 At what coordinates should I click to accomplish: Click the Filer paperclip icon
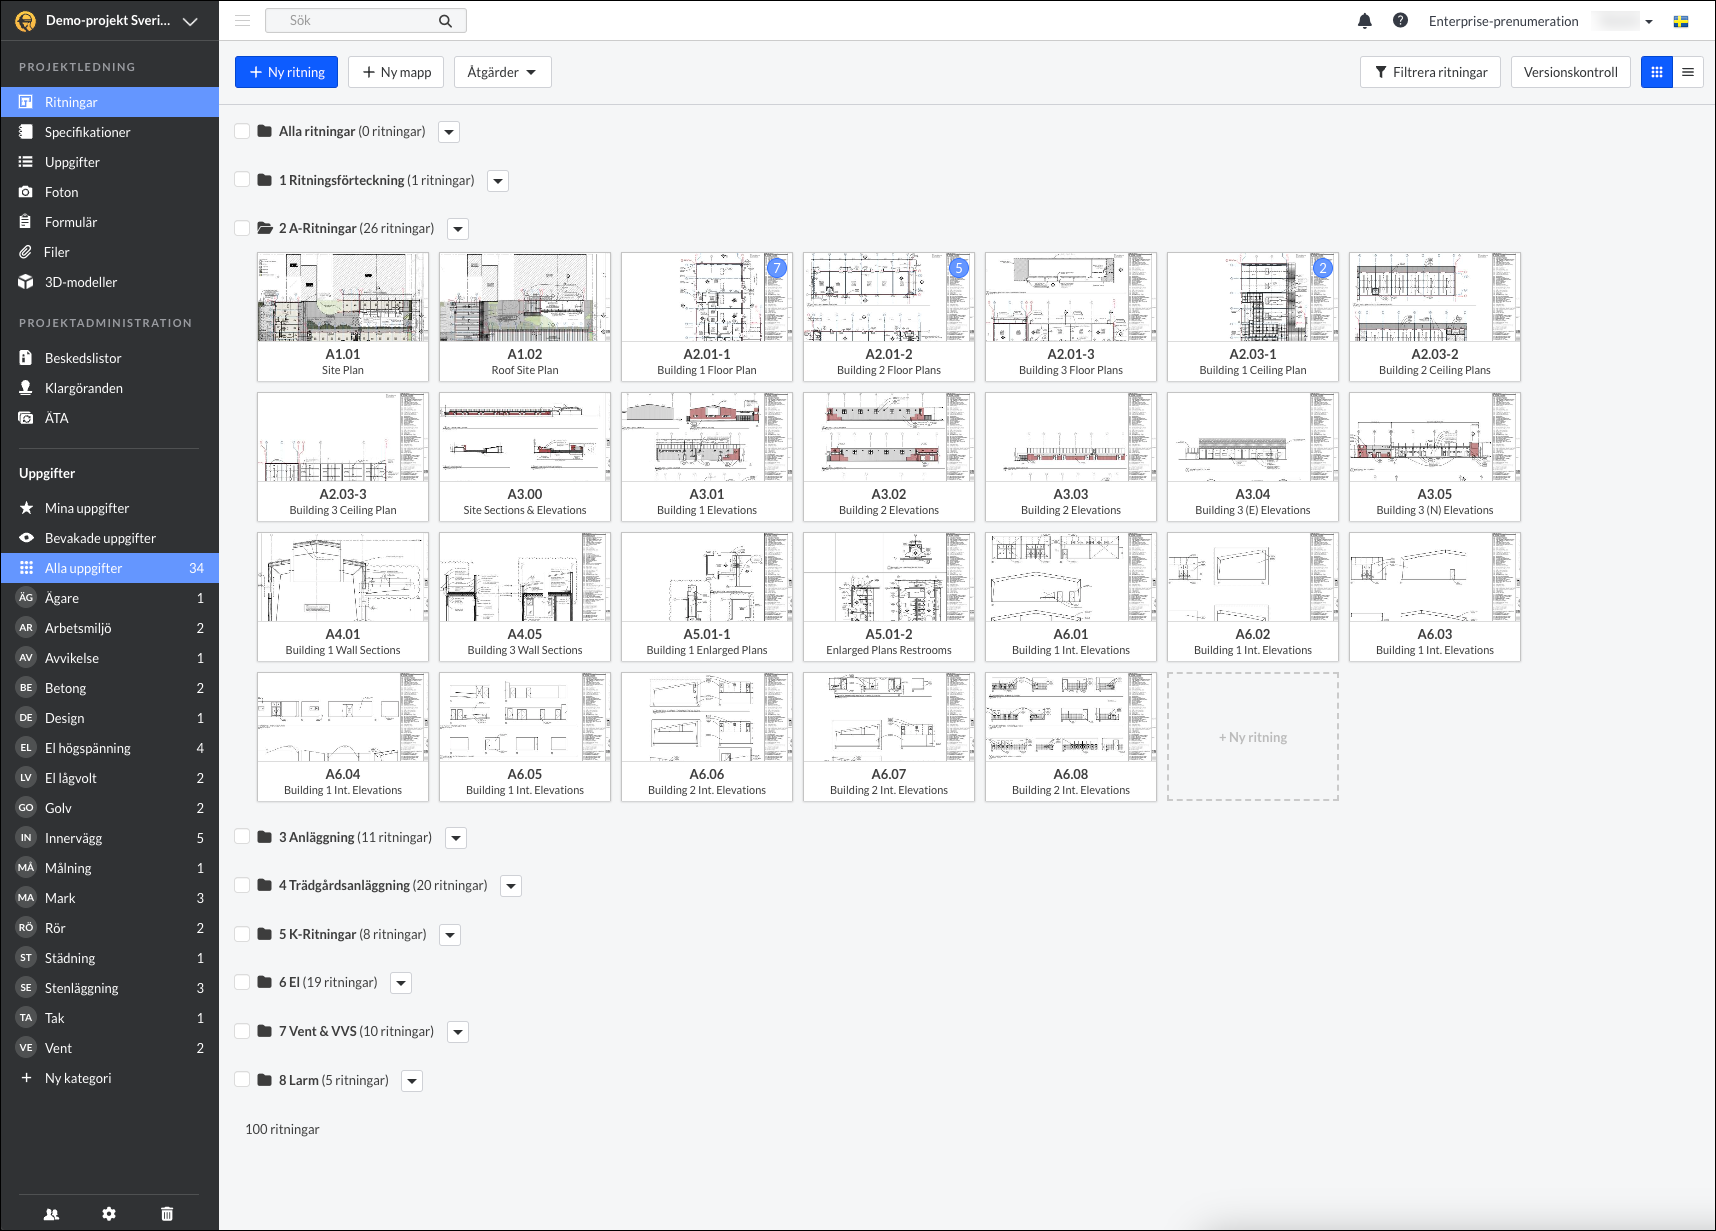pos(26,252)
